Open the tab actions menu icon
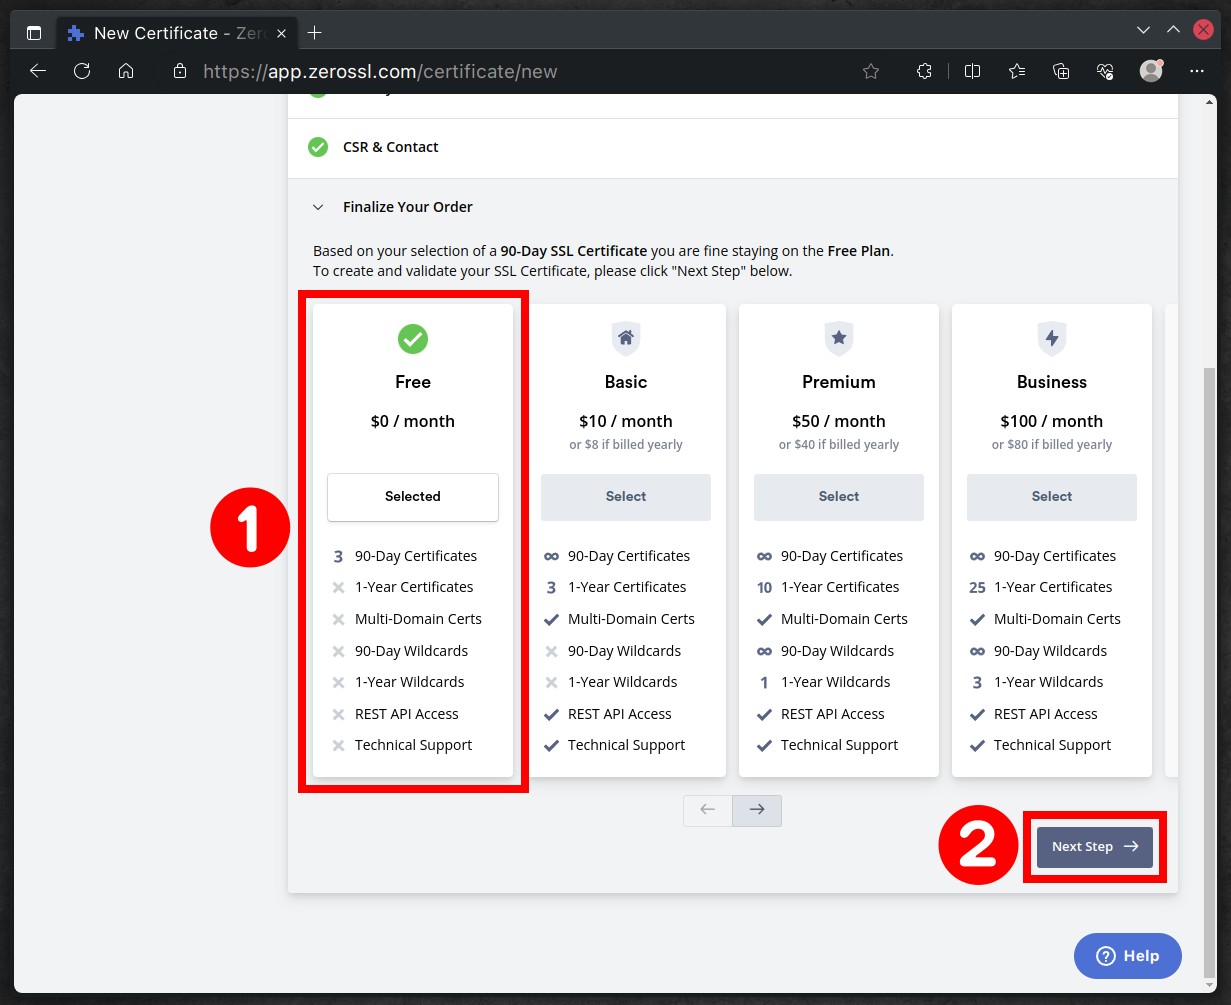1231x1005 pixels. pos(34,32)
